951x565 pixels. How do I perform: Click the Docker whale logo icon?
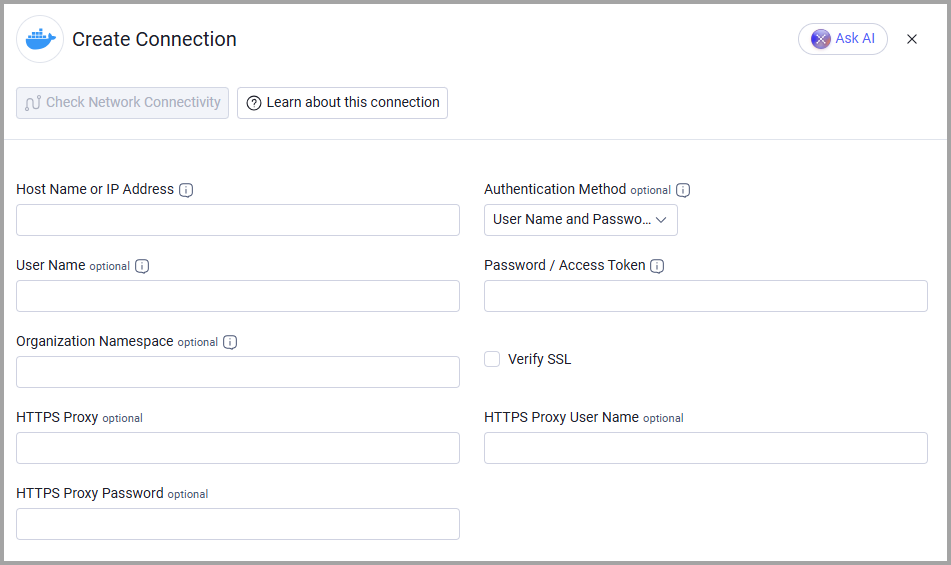point(40,39)
